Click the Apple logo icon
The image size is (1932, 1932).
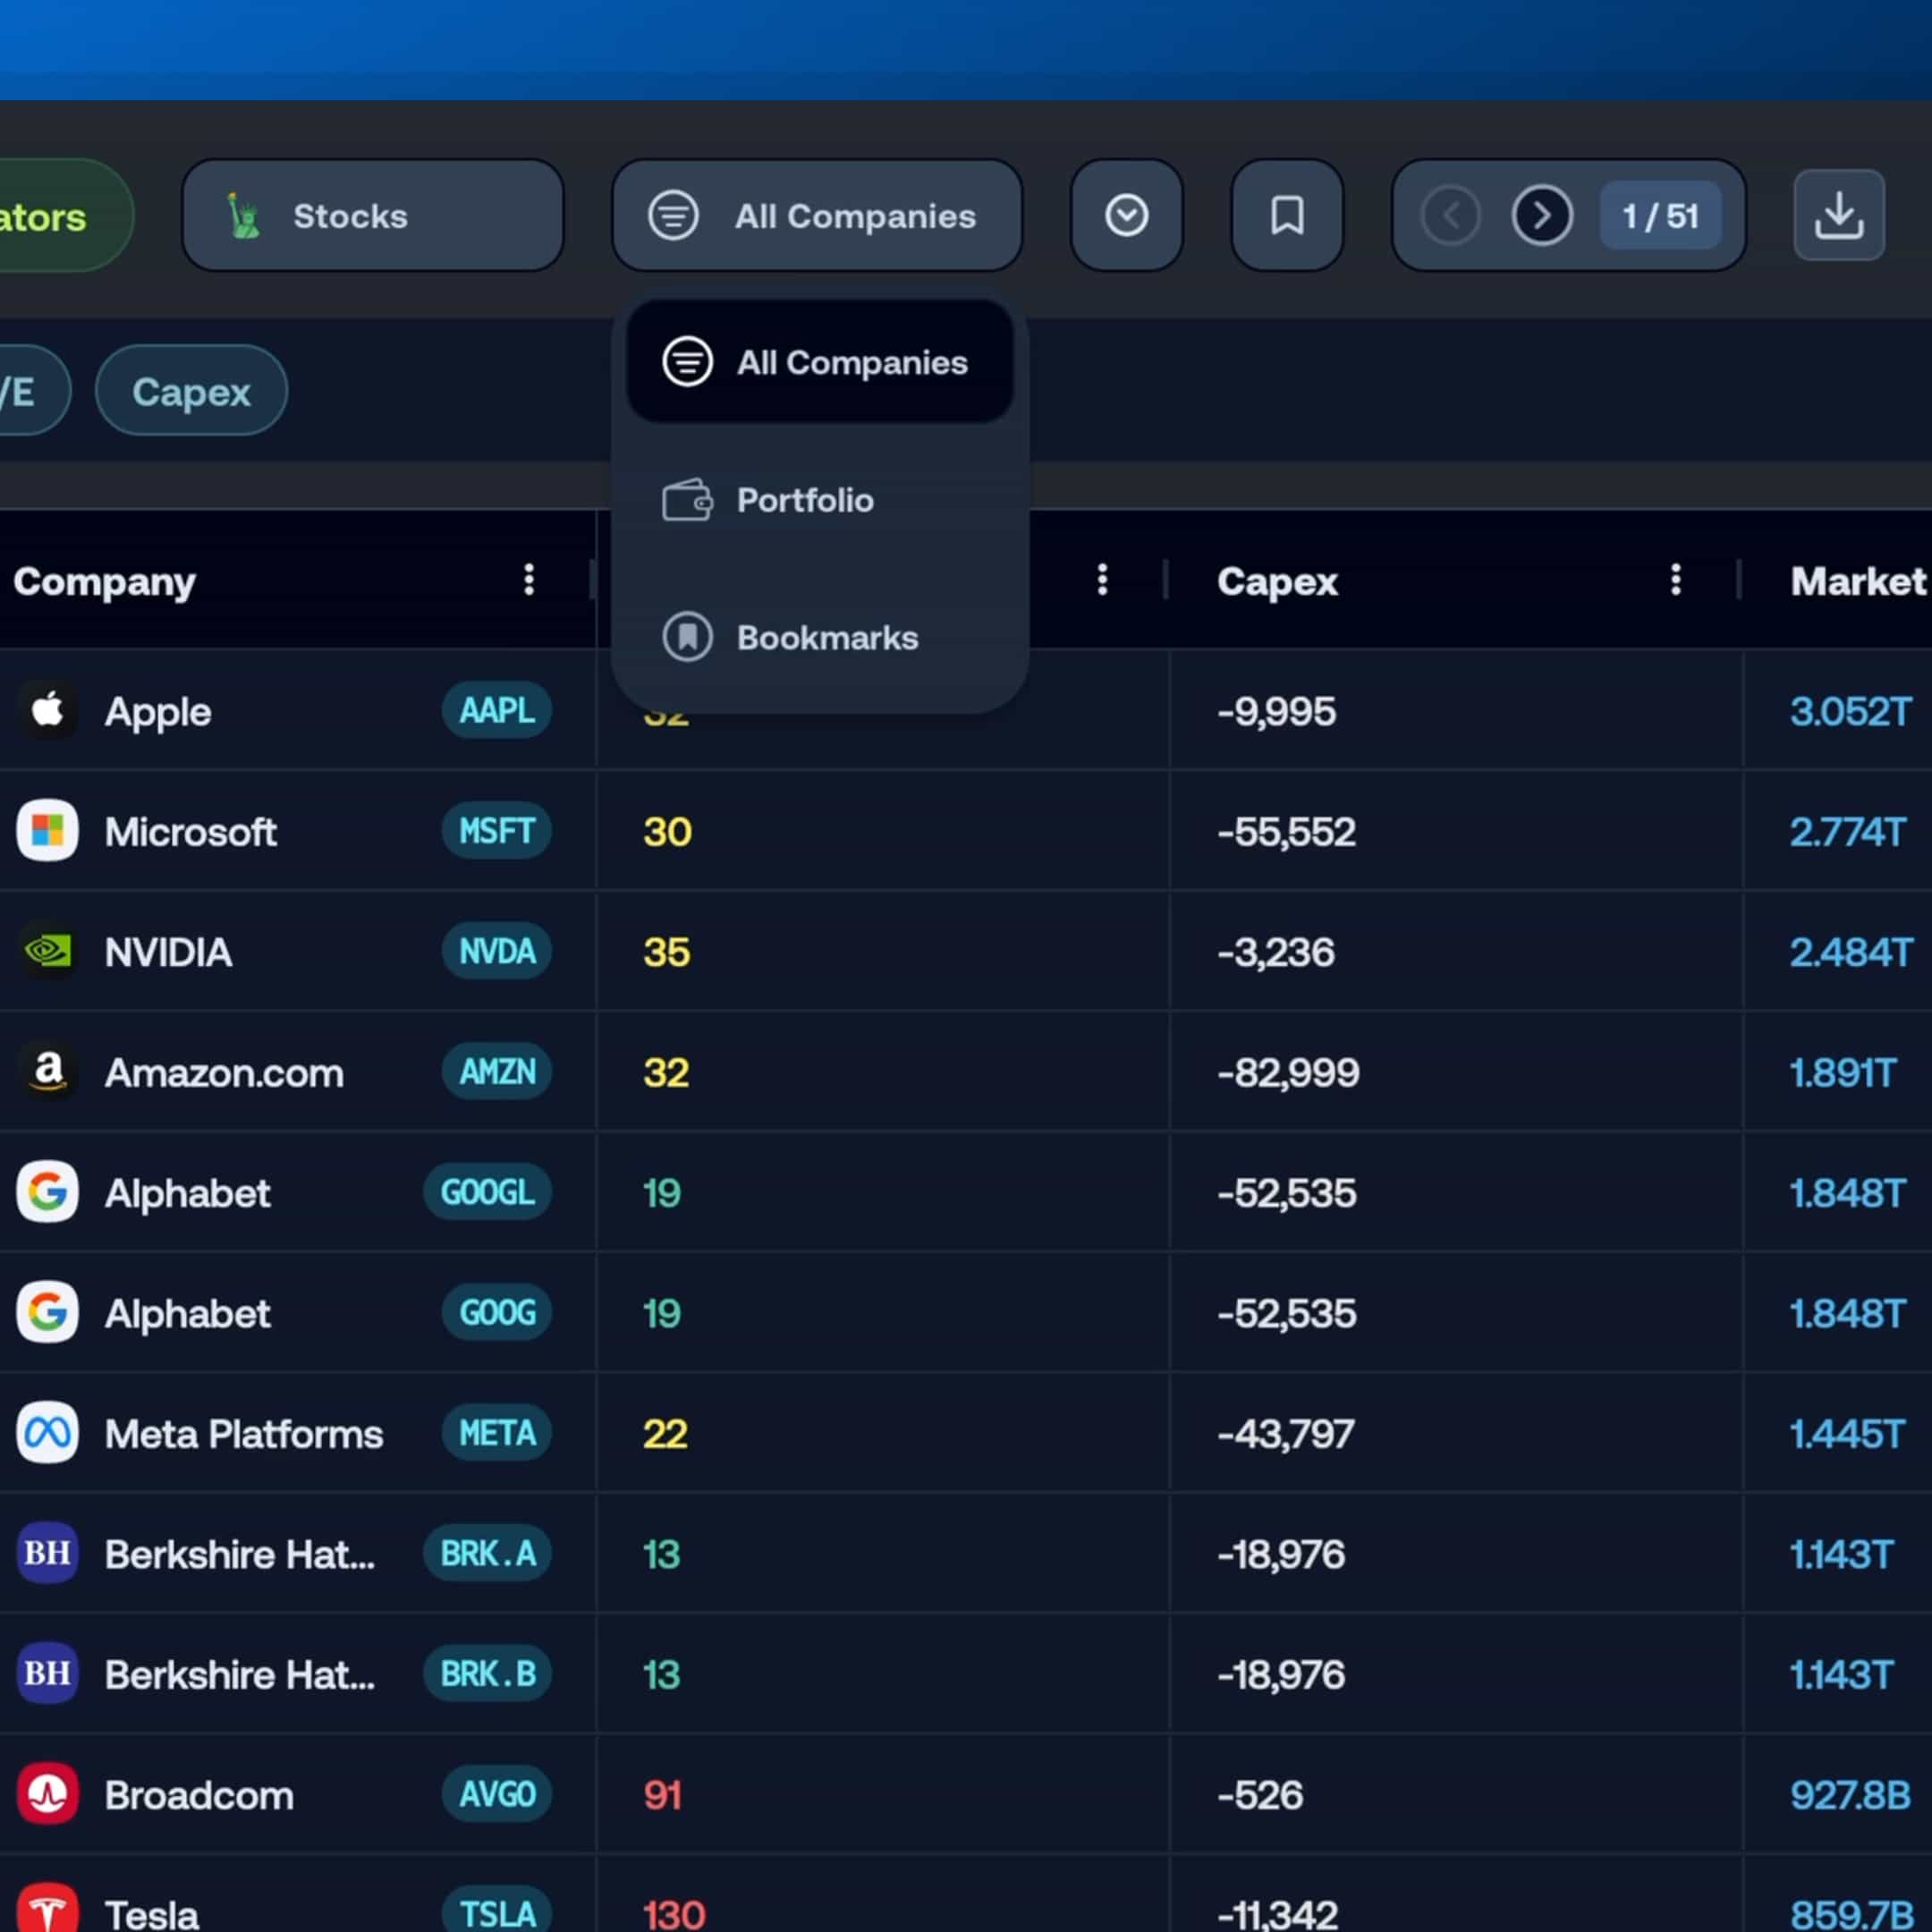47,710
